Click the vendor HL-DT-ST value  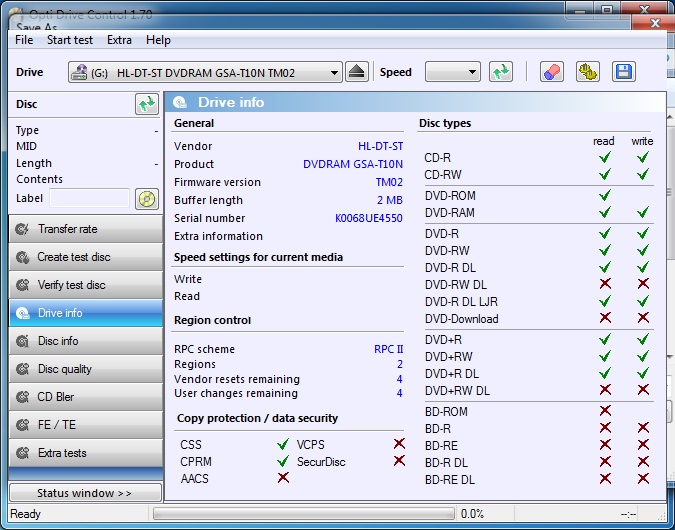[381, 146]
